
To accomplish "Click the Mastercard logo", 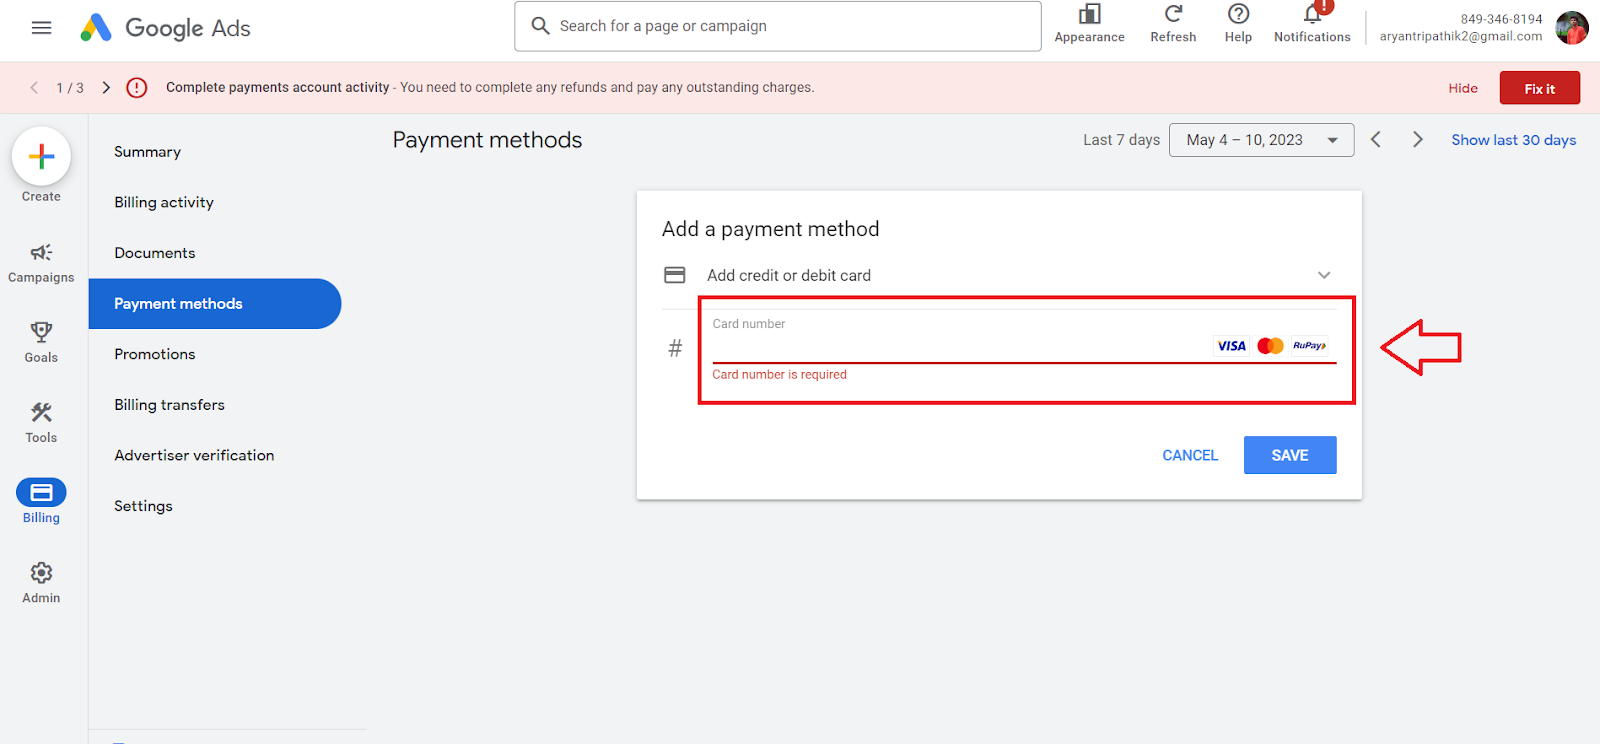I will coord(1270,346).
